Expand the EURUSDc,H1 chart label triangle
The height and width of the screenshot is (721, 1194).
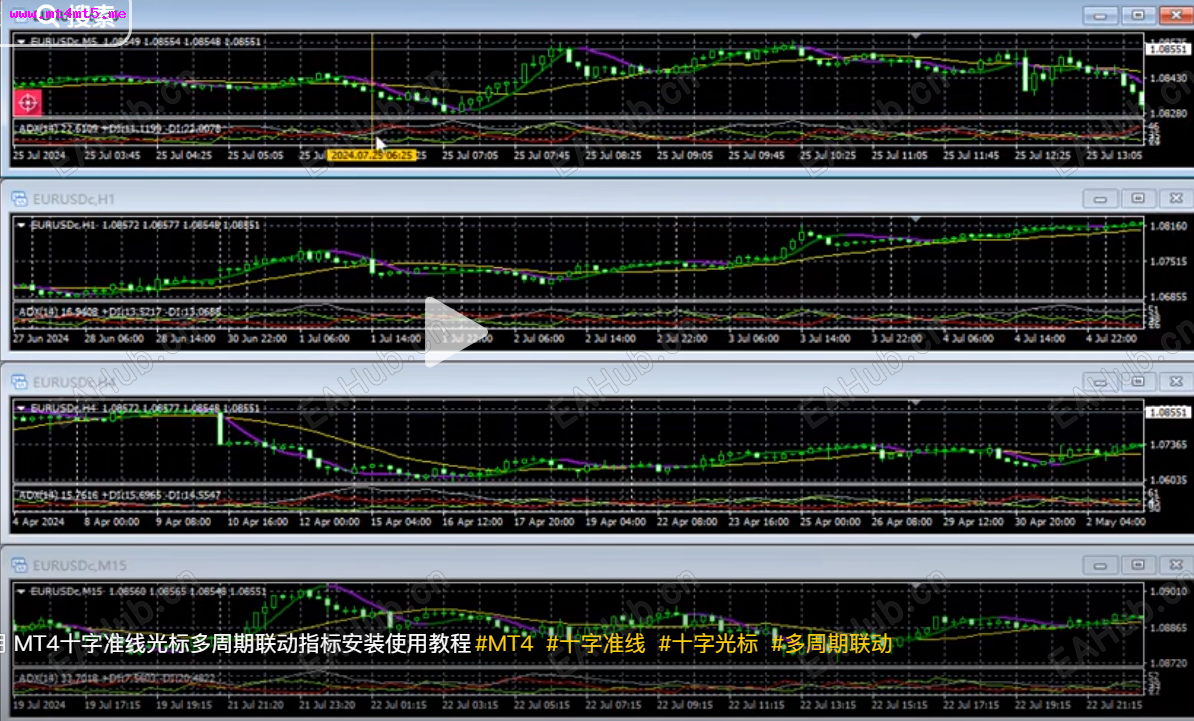(x=21, y=225)
